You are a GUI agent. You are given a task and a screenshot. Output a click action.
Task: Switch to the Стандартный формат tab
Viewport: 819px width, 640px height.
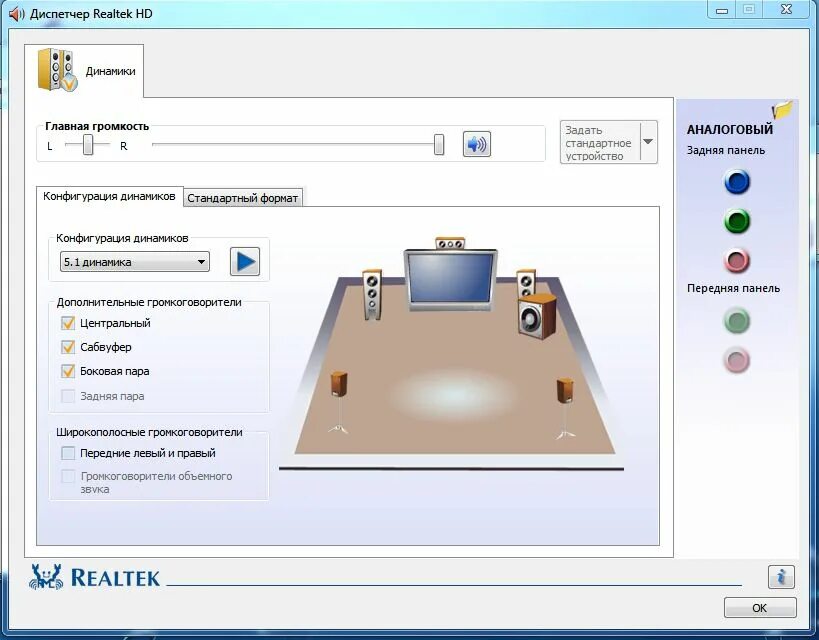[x=243, y=198]
